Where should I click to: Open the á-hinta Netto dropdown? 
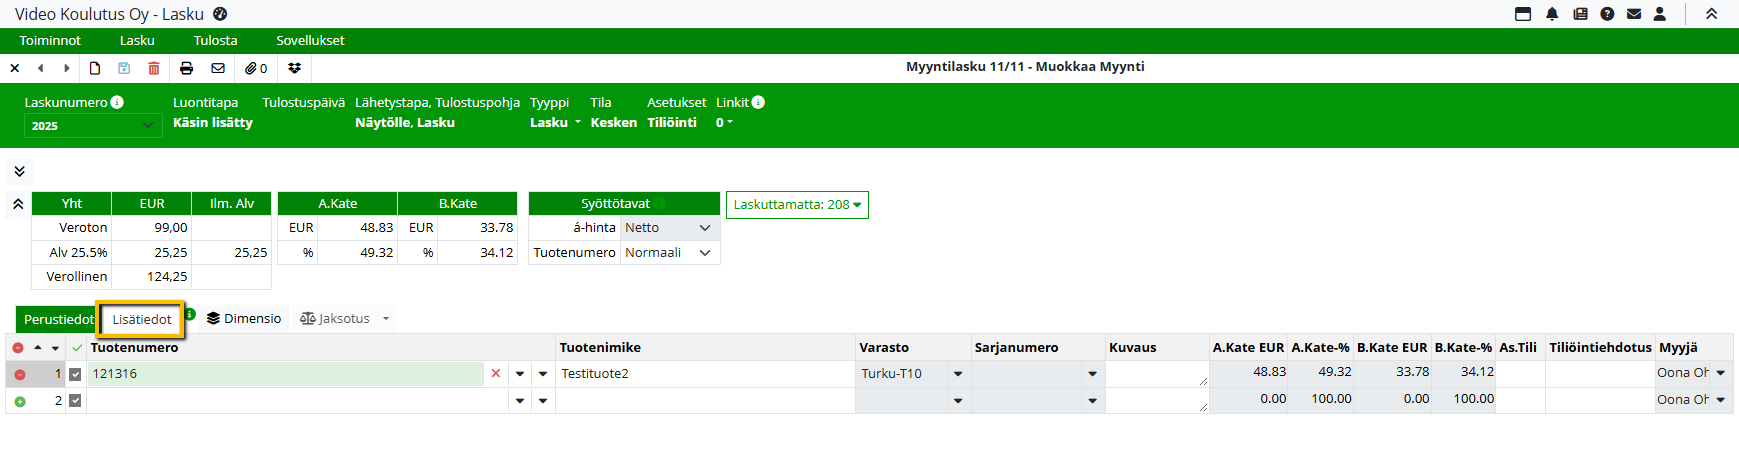coord(668,228)
